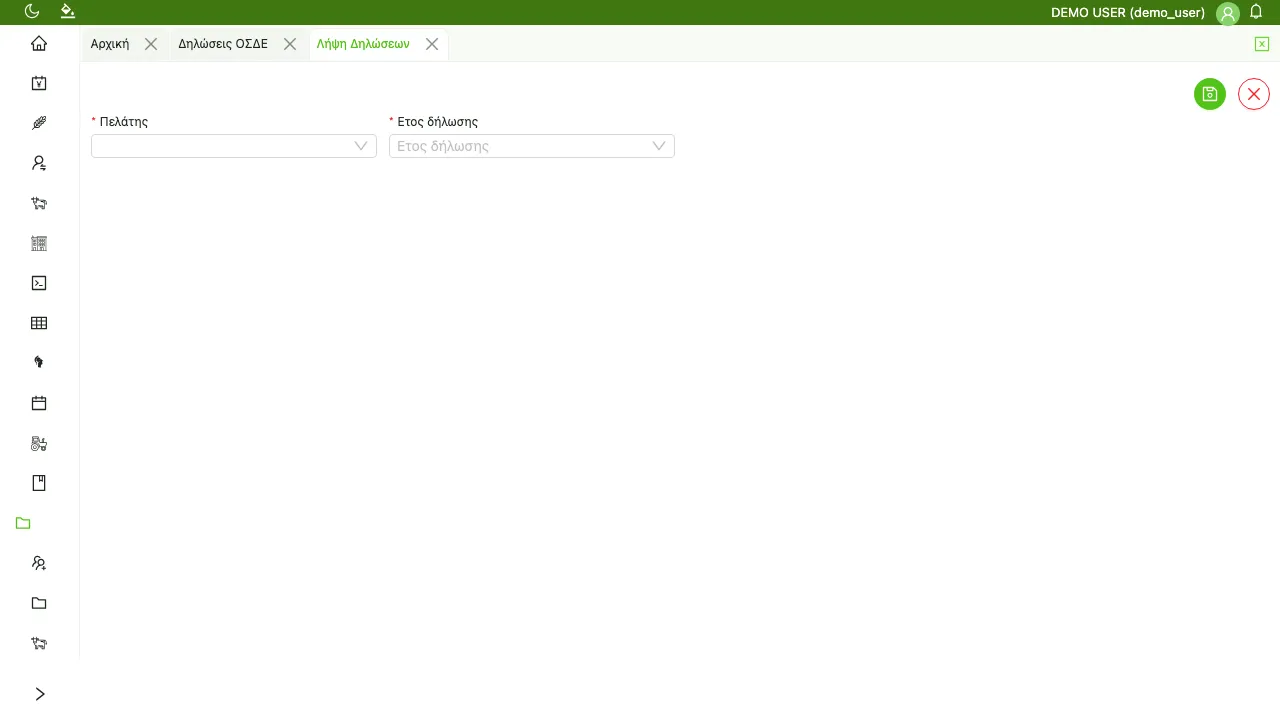Open the notifications bell
Viewport: 1280px width, 720px height.
click(x=1257, y=12)
